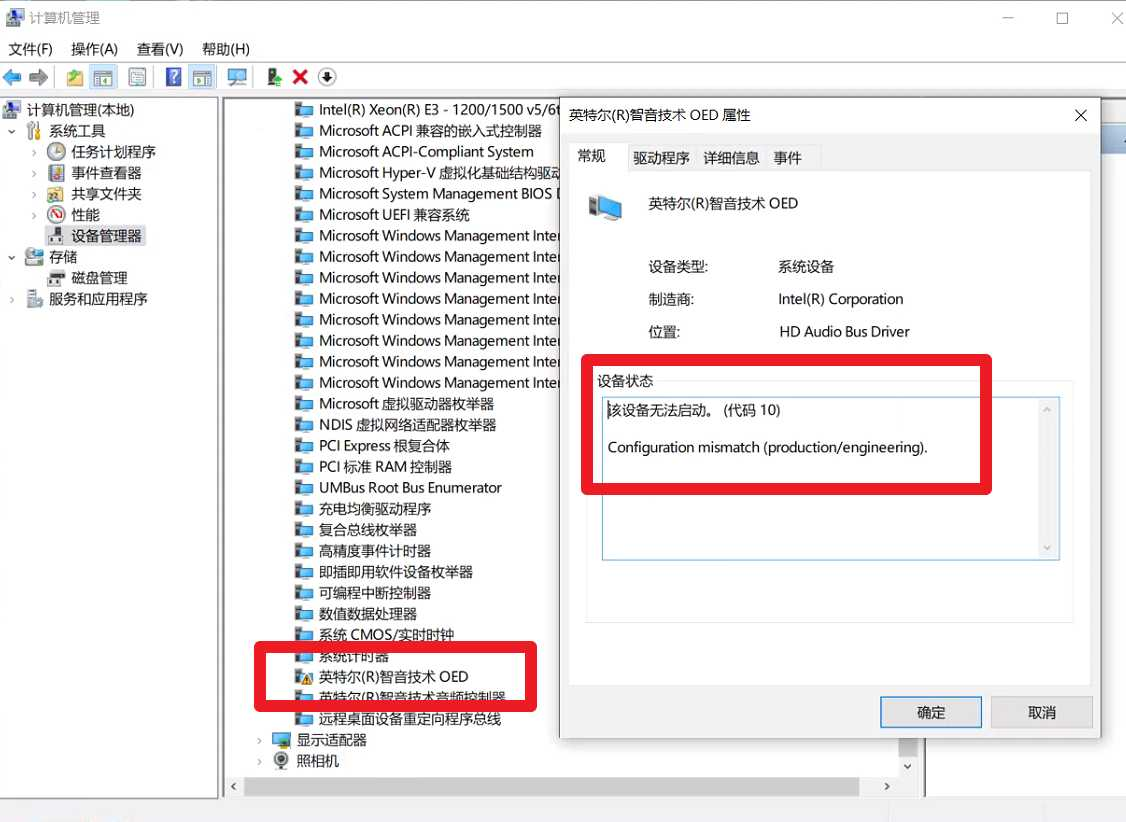Switch to the 常规 tab
The image size is (1126, 822).
(592, 156)
